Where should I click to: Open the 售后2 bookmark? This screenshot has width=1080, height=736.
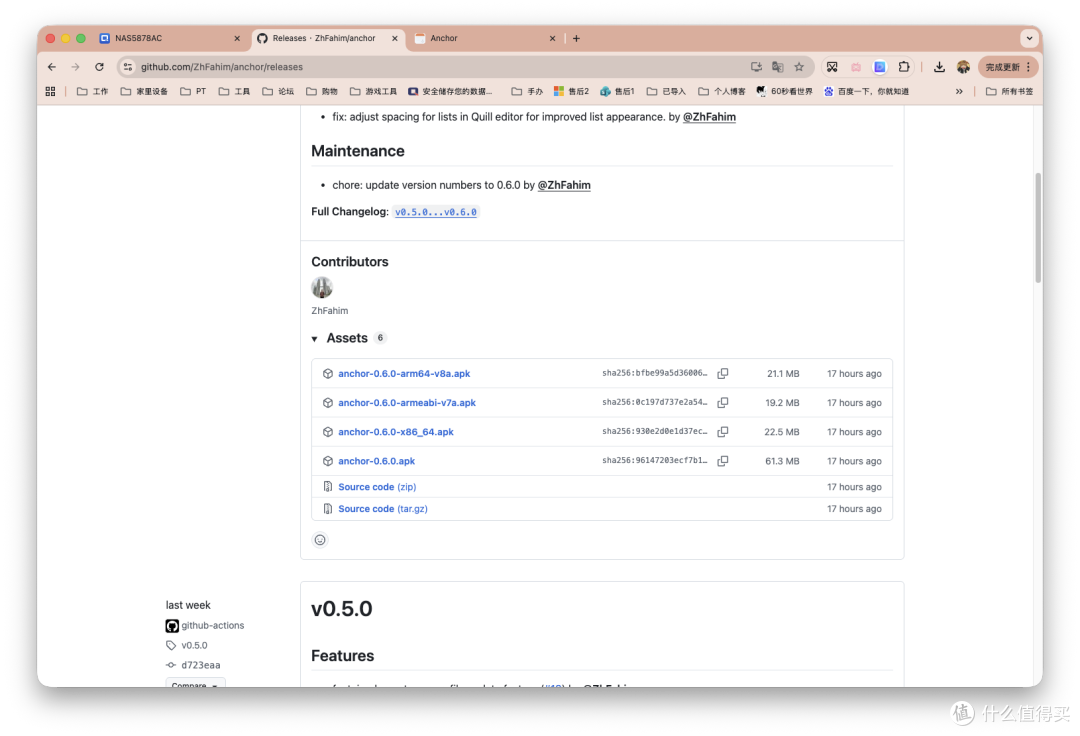[x=571, y=91]
